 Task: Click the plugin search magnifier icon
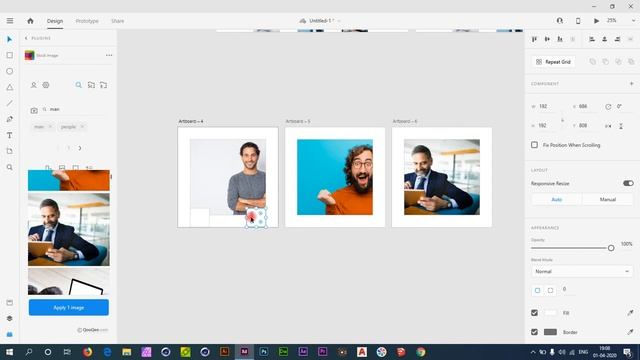[x=78, y=85]
